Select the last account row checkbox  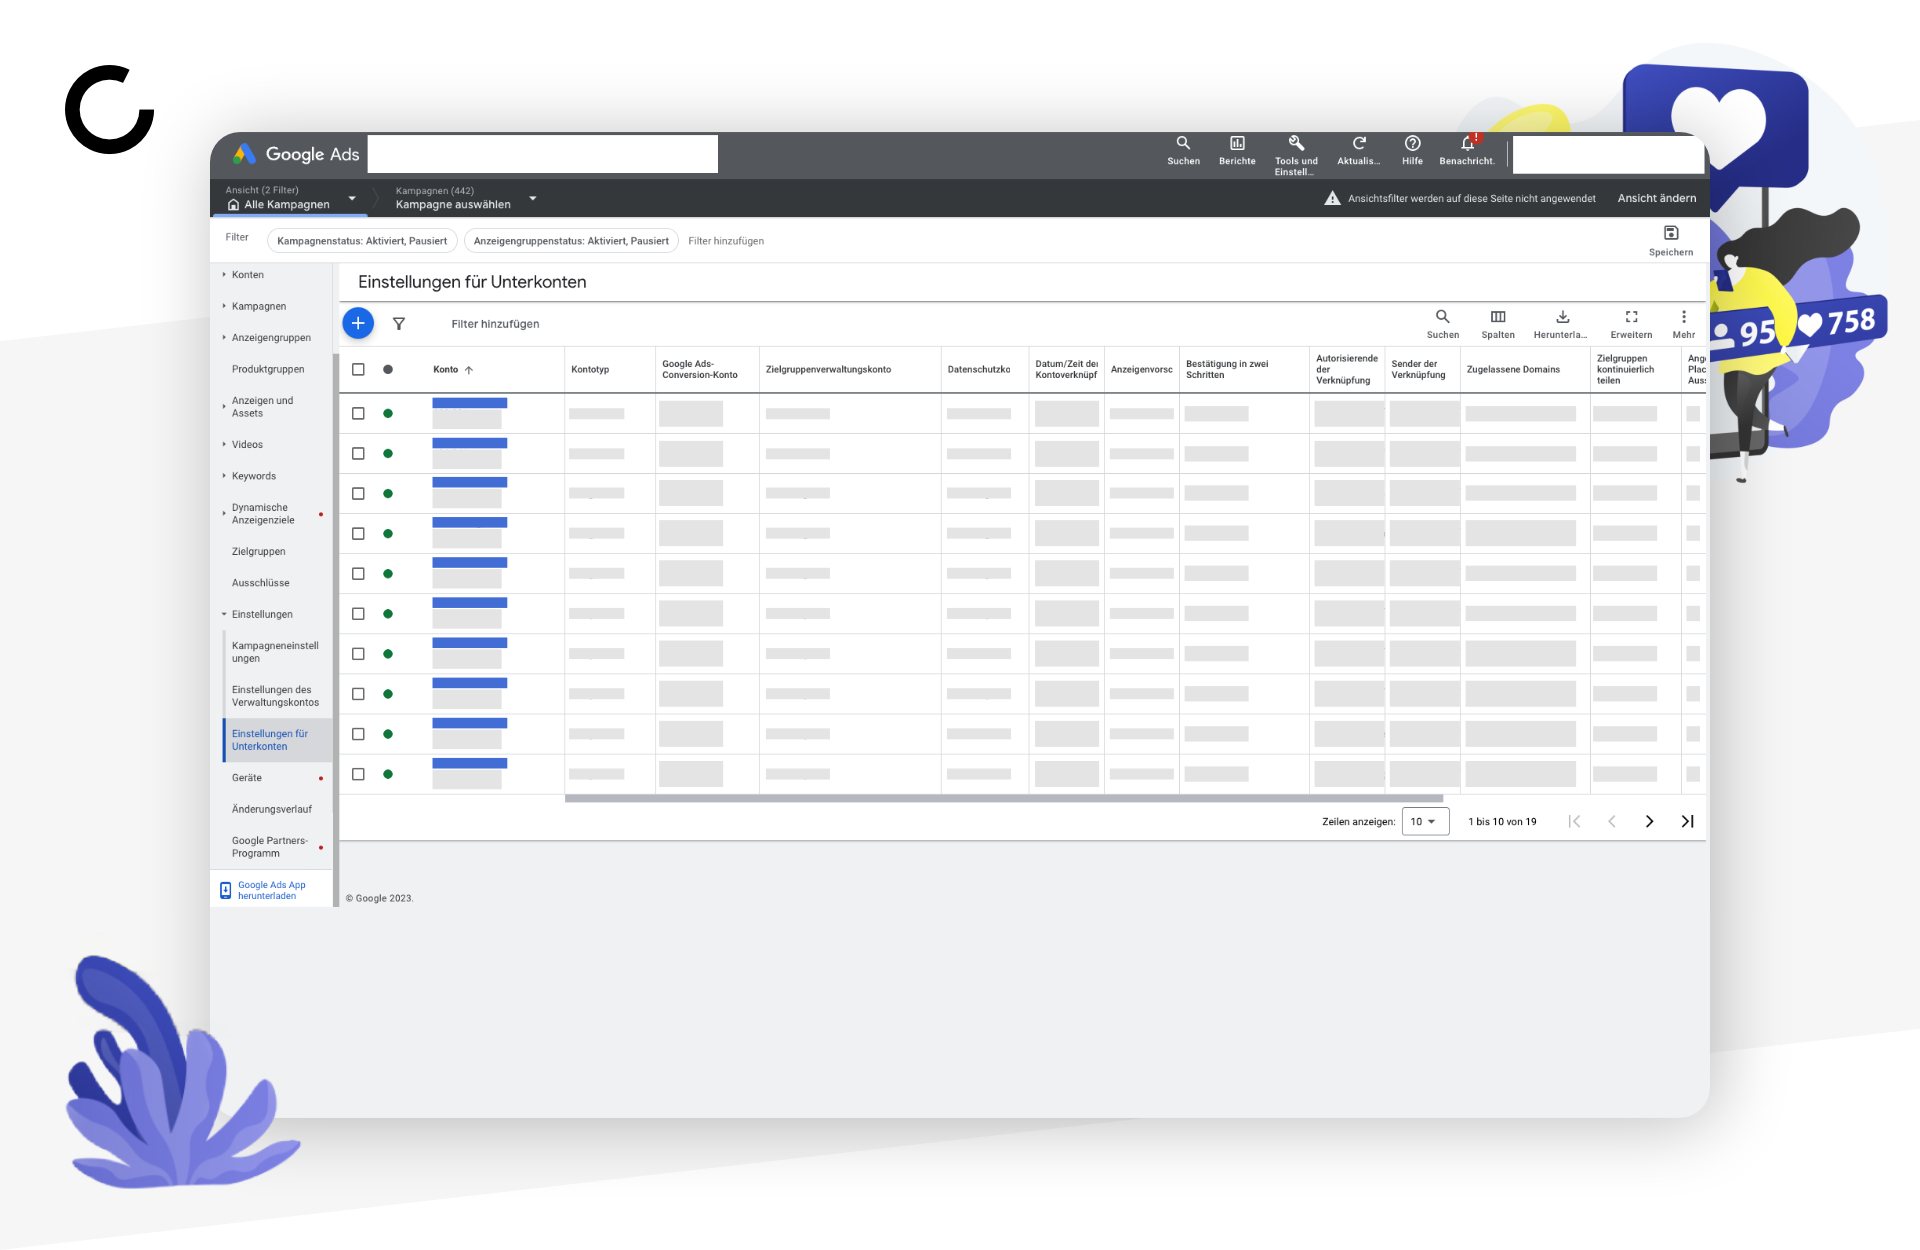pos(358,774)
